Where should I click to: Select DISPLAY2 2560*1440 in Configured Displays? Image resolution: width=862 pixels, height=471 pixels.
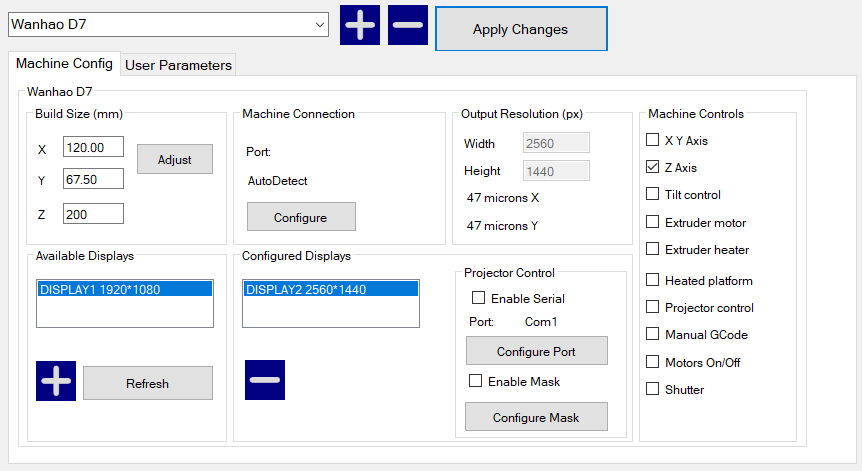coord(330,289)
